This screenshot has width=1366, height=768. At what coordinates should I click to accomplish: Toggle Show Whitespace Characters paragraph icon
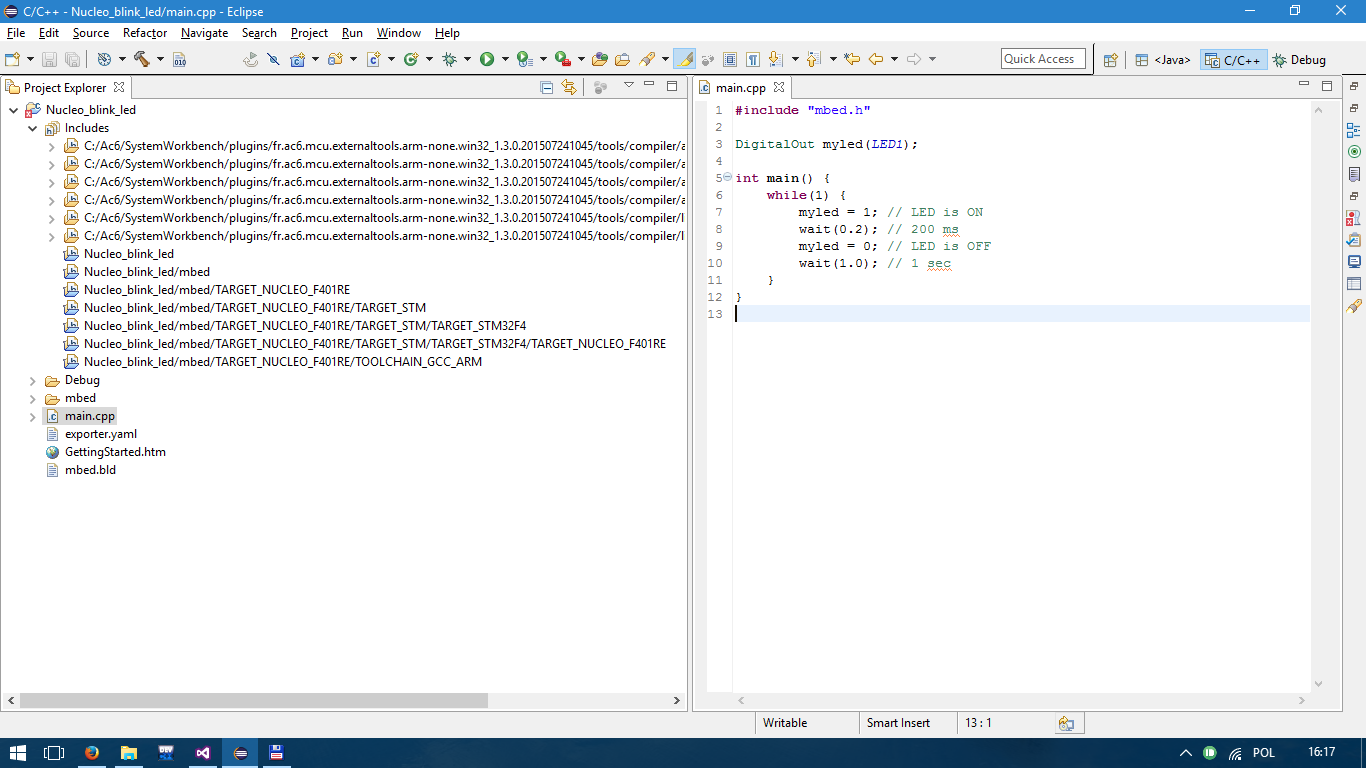click(x=753, y=59)
